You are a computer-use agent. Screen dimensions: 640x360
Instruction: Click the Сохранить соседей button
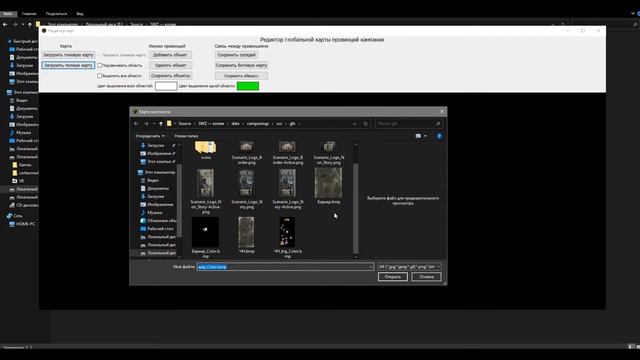tap(236, 55)
